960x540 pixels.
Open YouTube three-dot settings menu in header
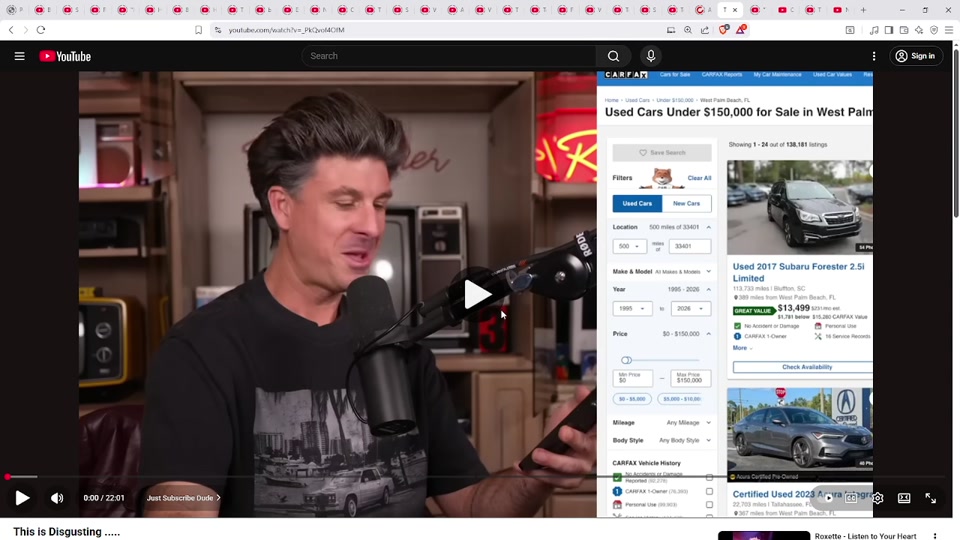tap(874, 56)
